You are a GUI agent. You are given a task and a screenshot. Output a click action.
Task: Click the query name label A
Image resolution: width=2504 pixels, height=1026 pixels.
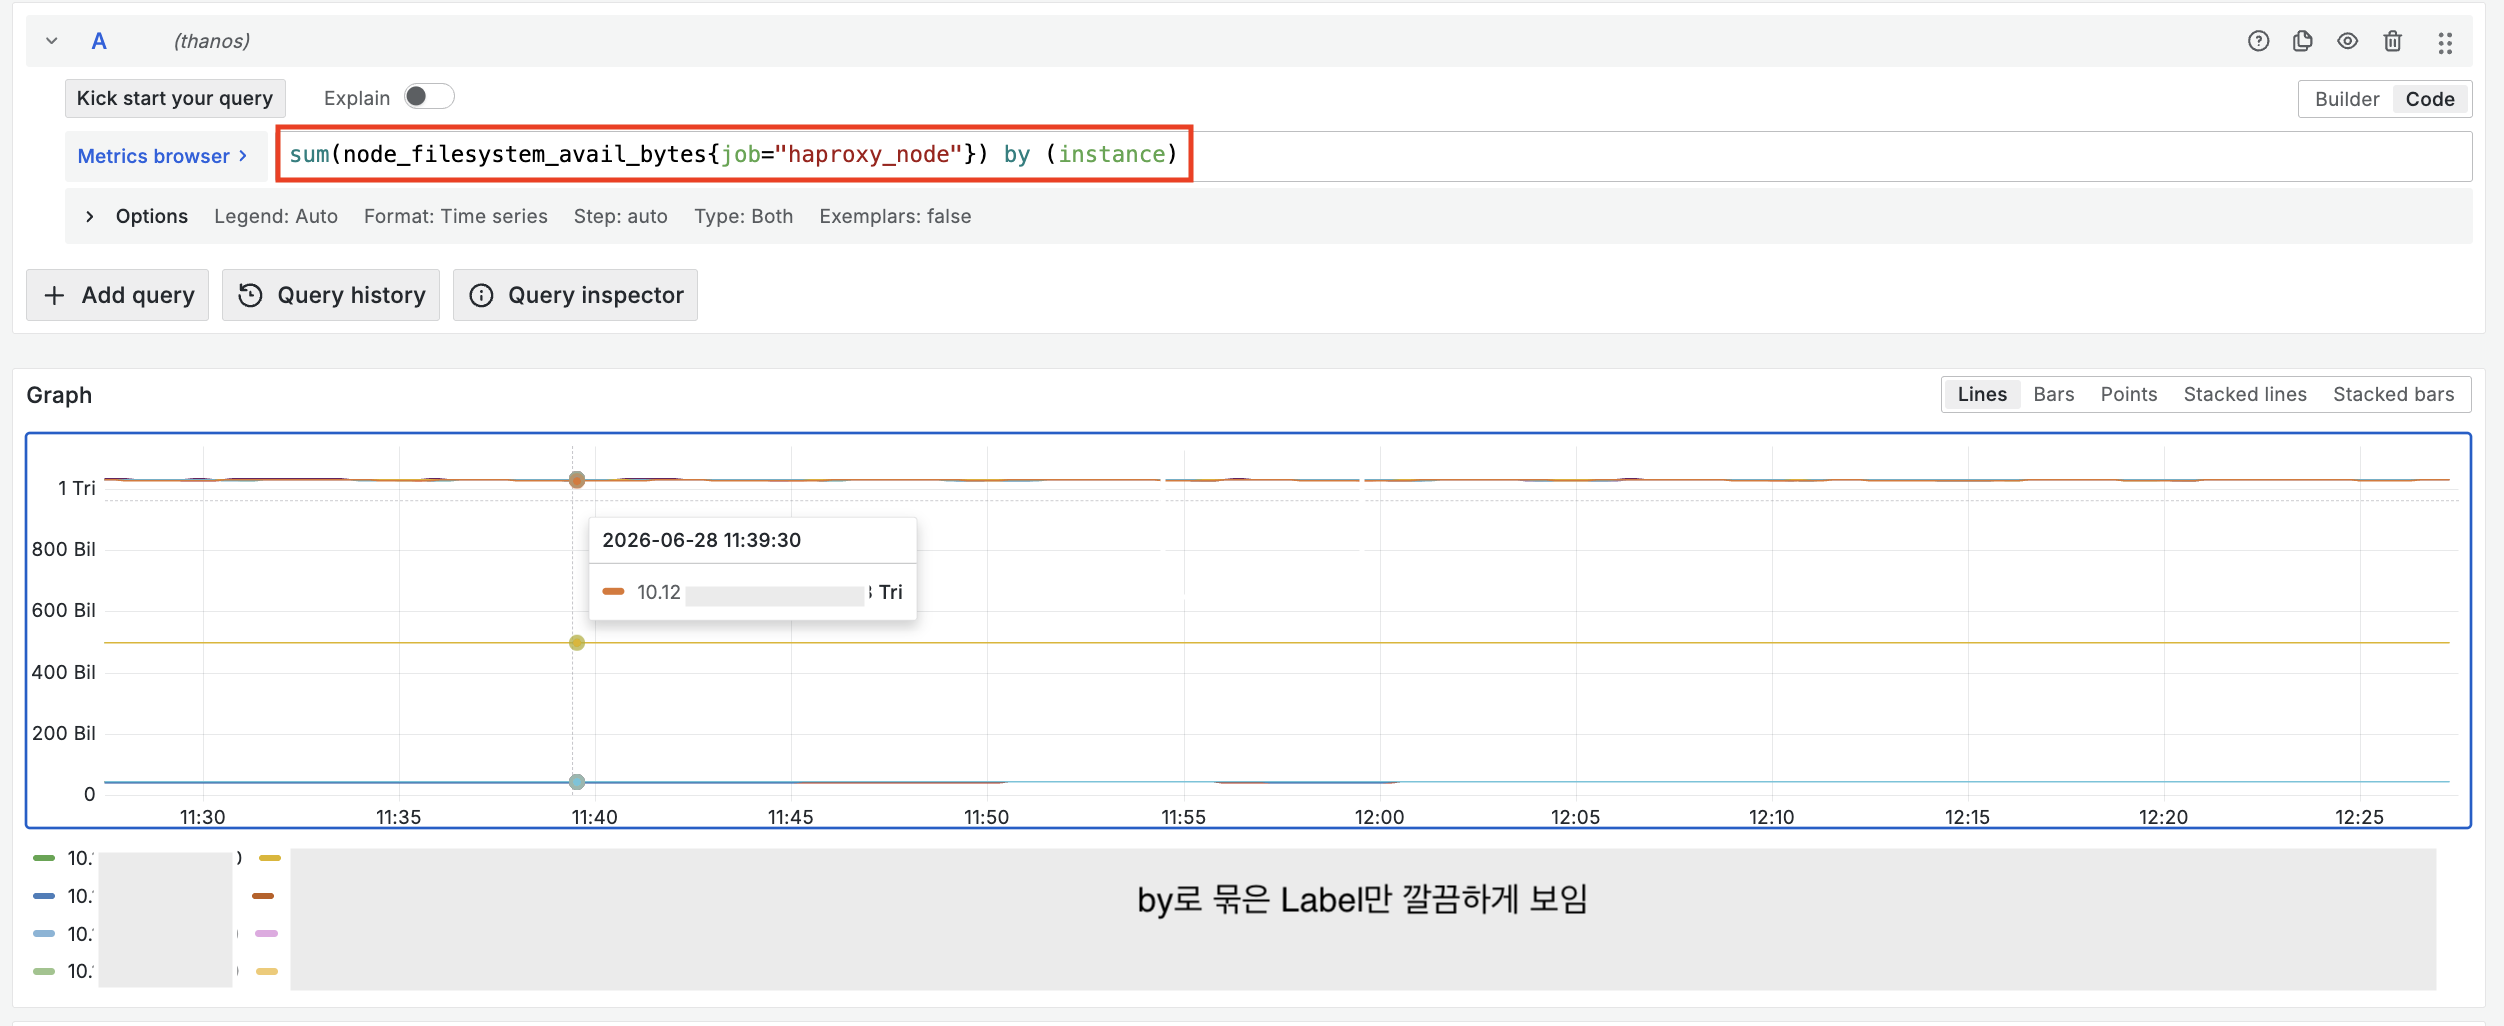[x=99, y=41]
